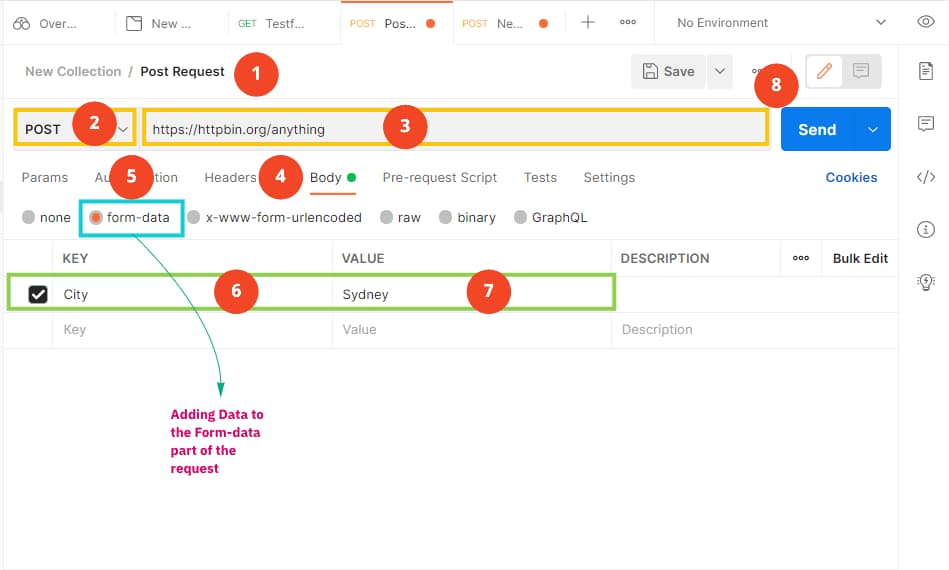Select the GraphQL body type
Image resolution: width=949 pixels, height=570 pixels.
[520, 217]
